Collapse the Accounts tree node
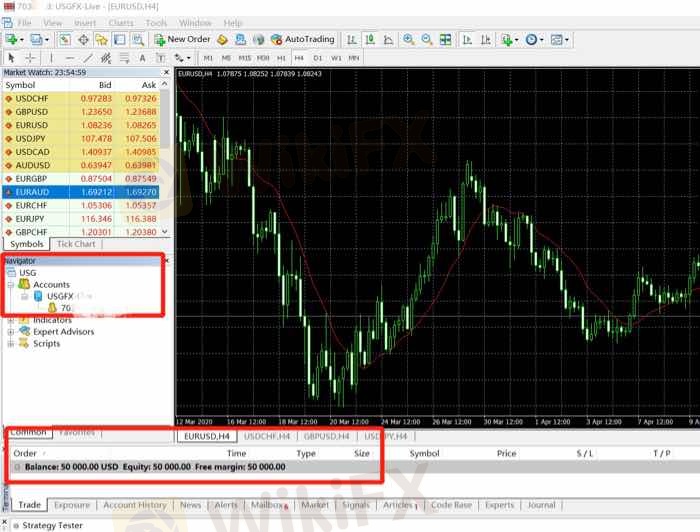This screenshot has width=700, height=532. coord(11,285)
